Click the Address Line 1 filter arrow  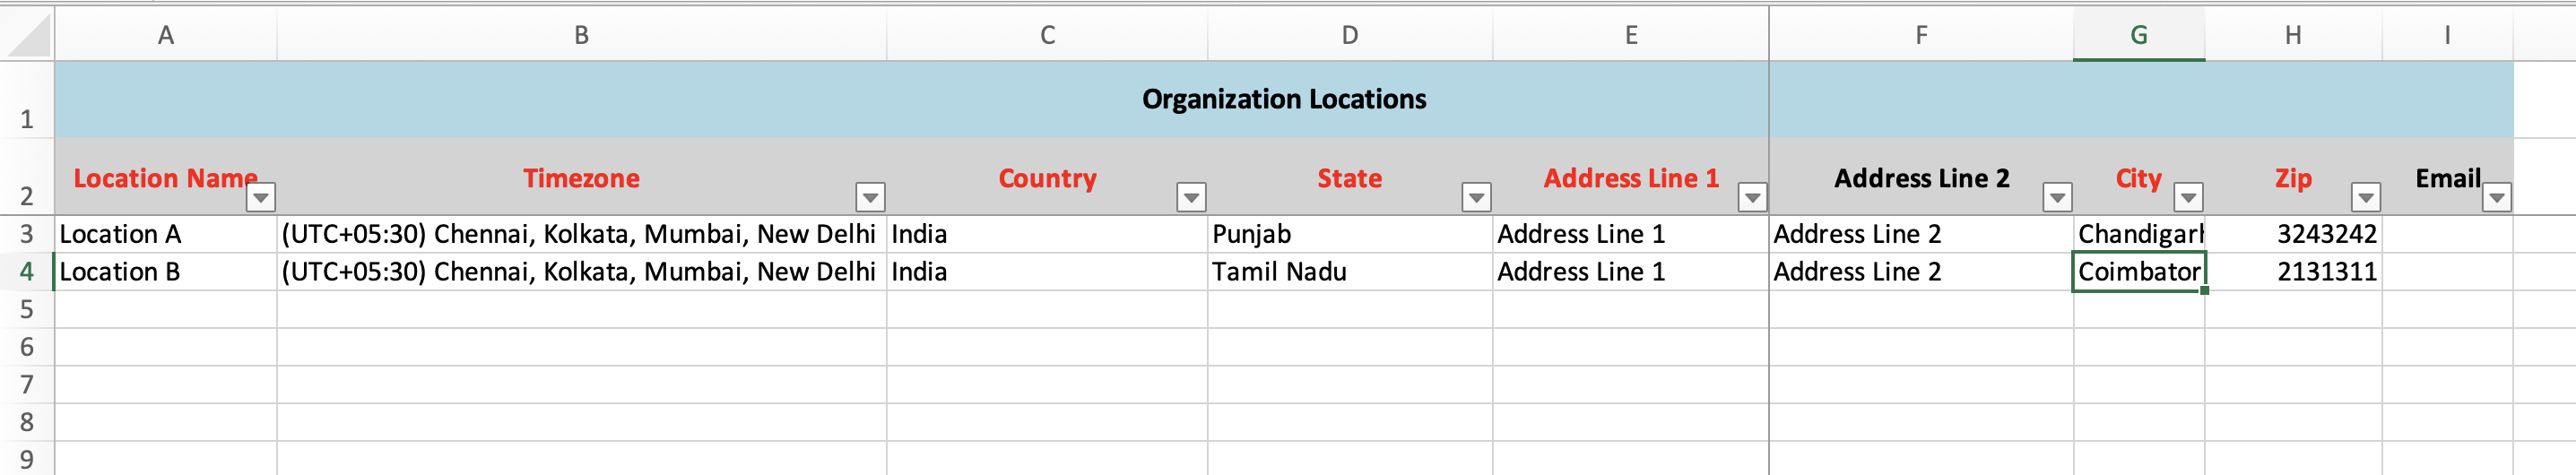click(x=1752, y=197)
